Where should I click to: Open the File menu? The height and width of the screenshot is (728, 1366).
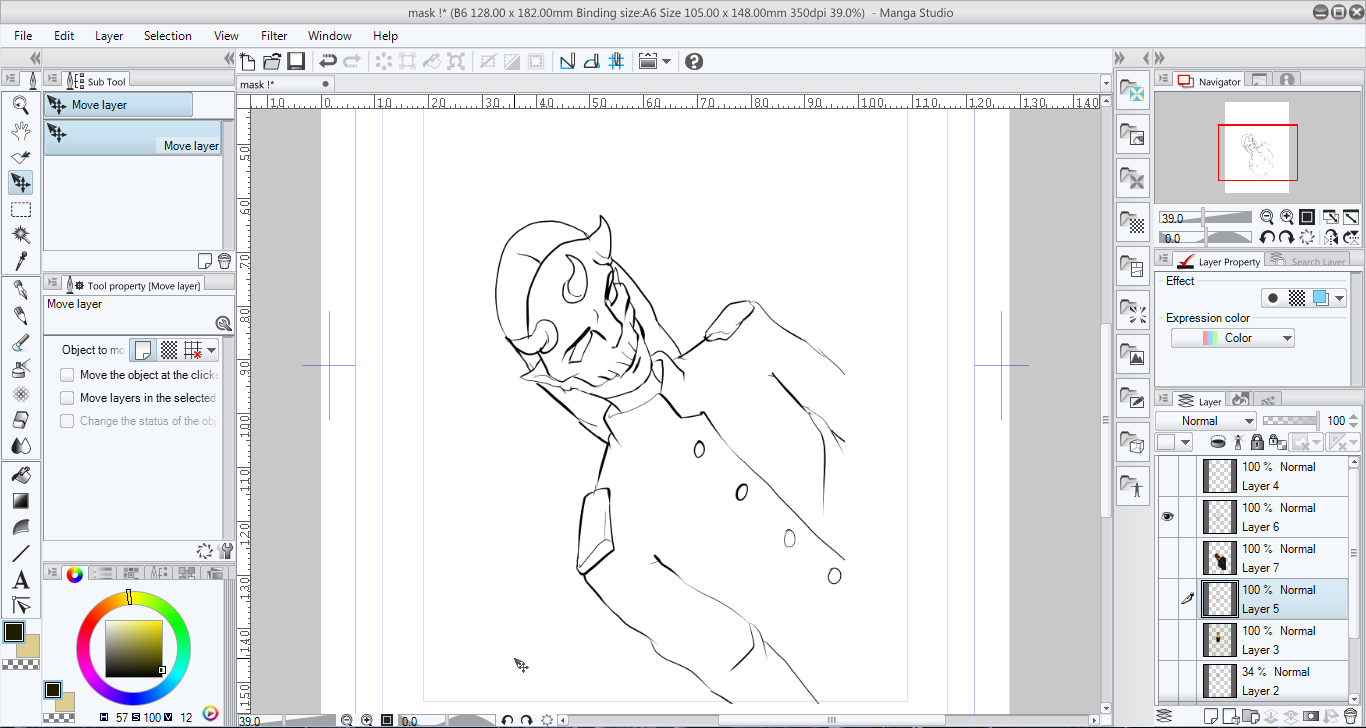(x=23, y=36)
